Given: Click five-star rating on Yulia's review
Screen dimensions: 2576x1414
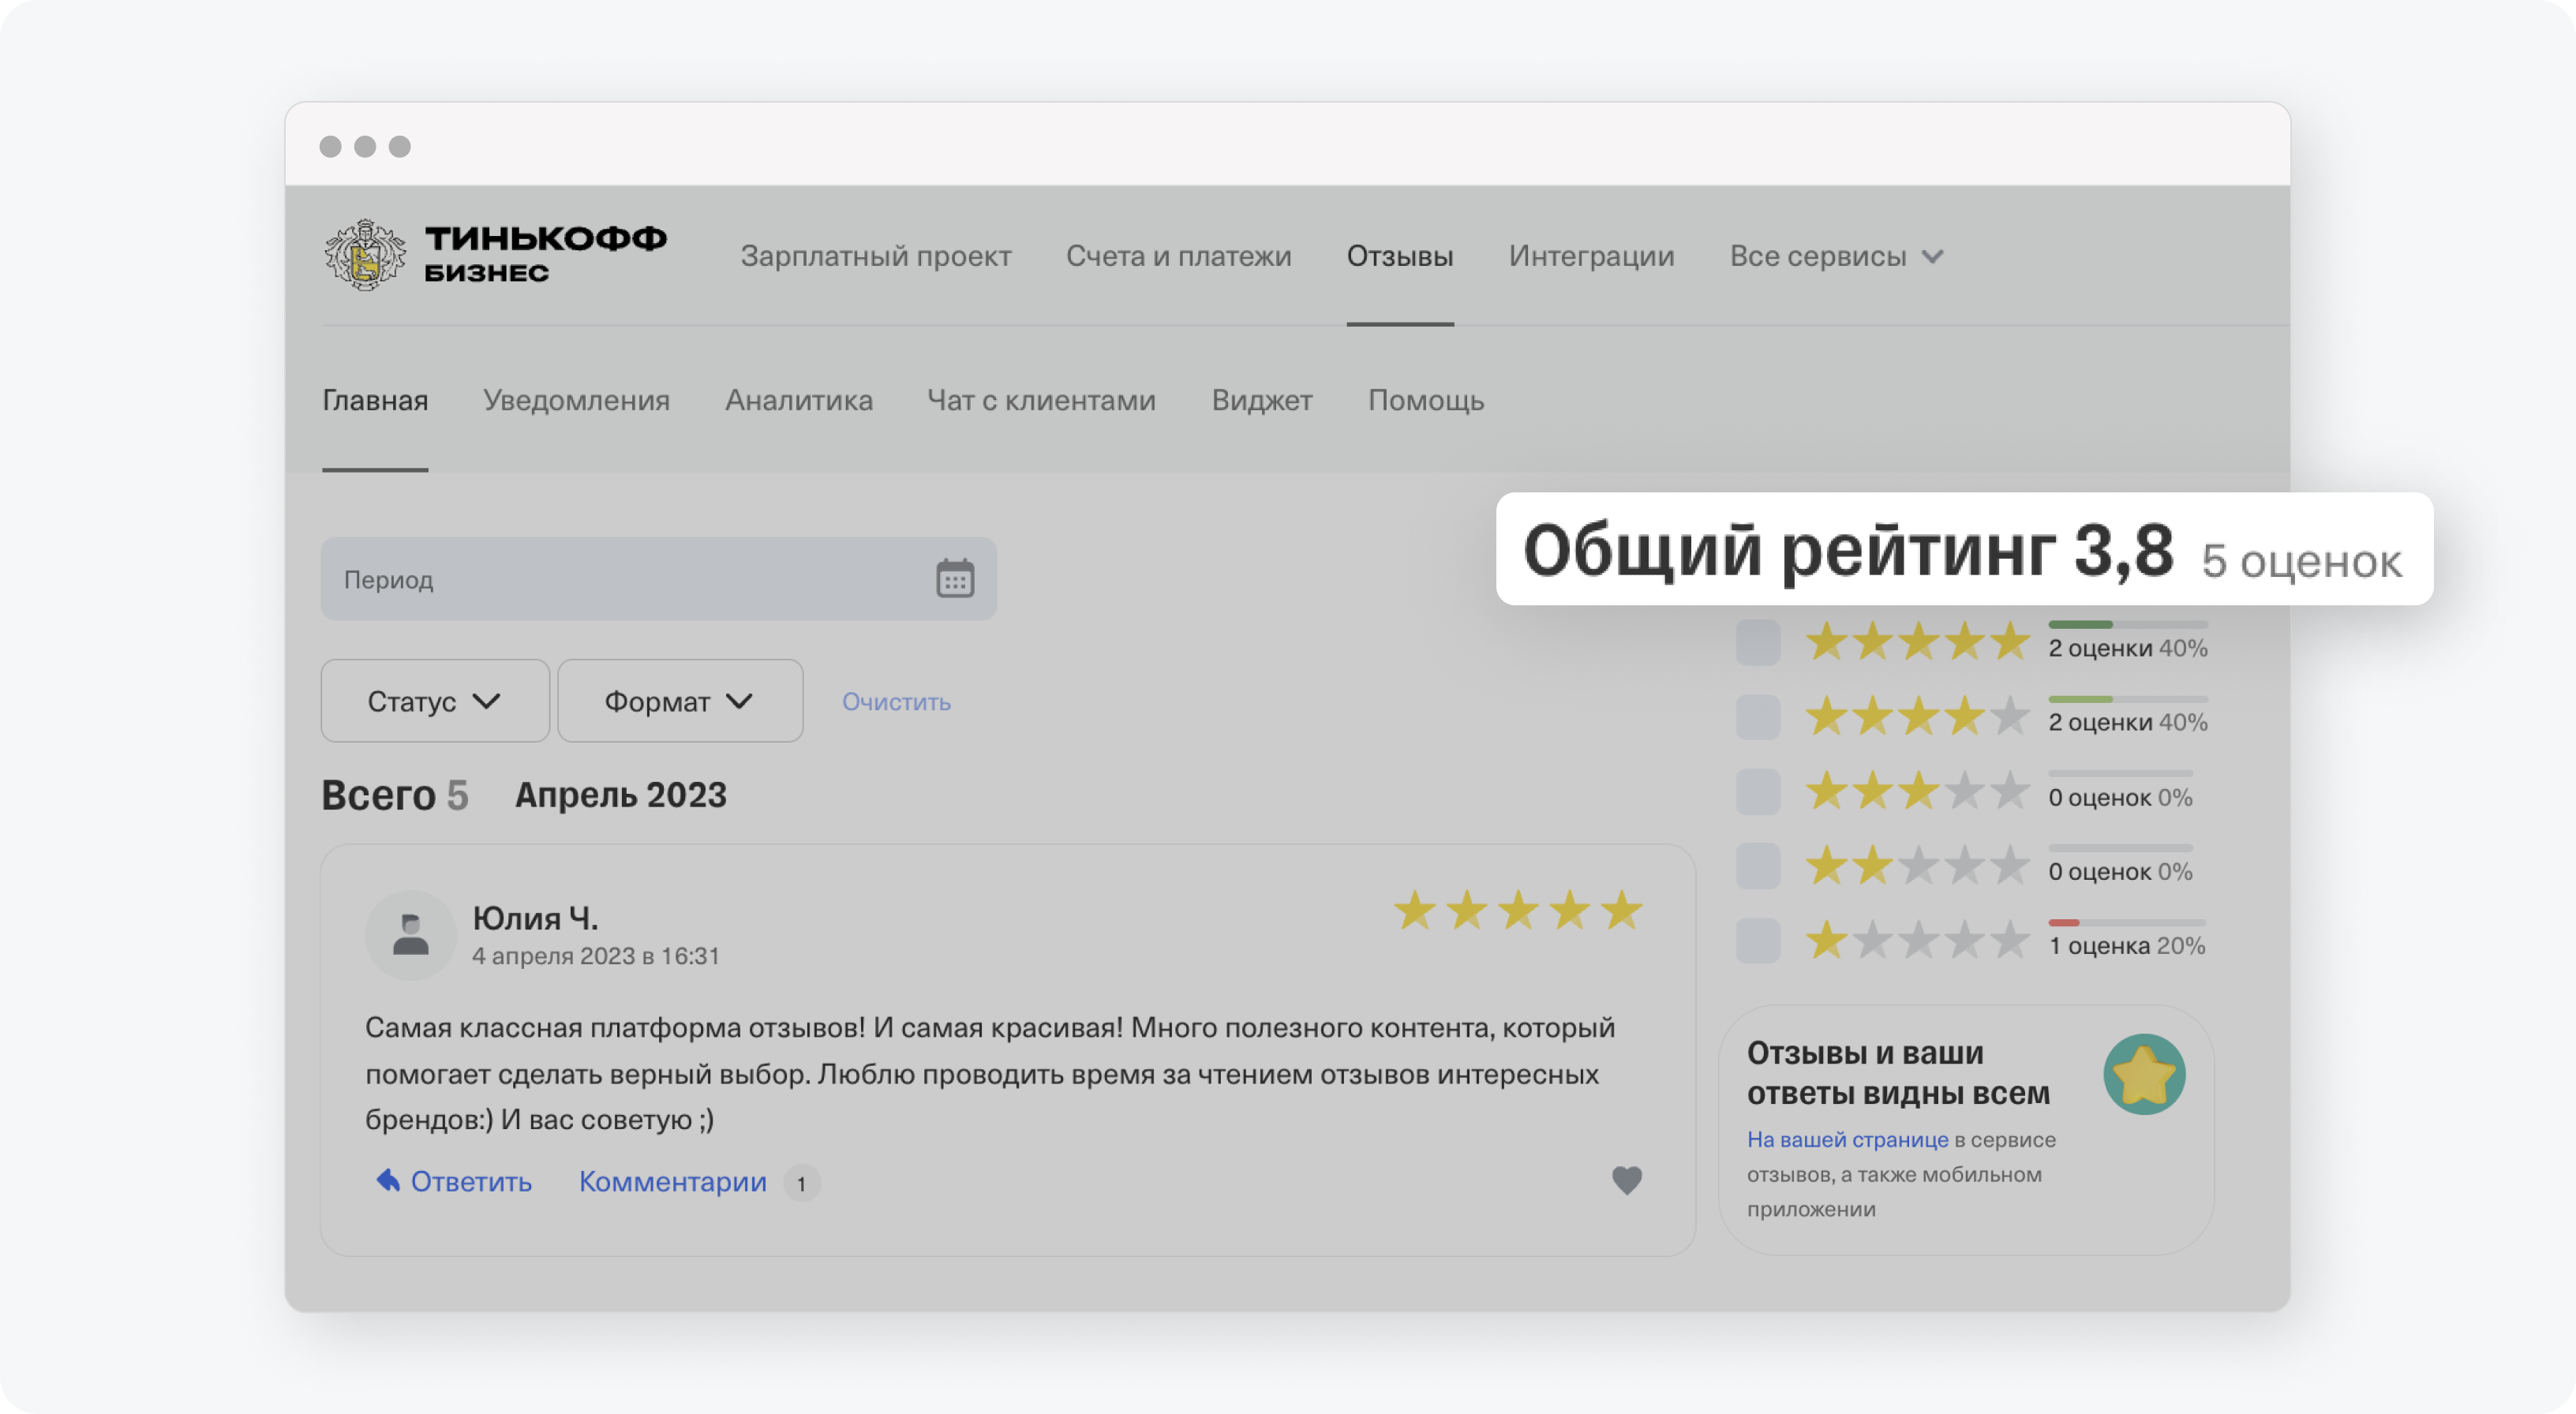Looking at the screenshot, I should 1518,910.
